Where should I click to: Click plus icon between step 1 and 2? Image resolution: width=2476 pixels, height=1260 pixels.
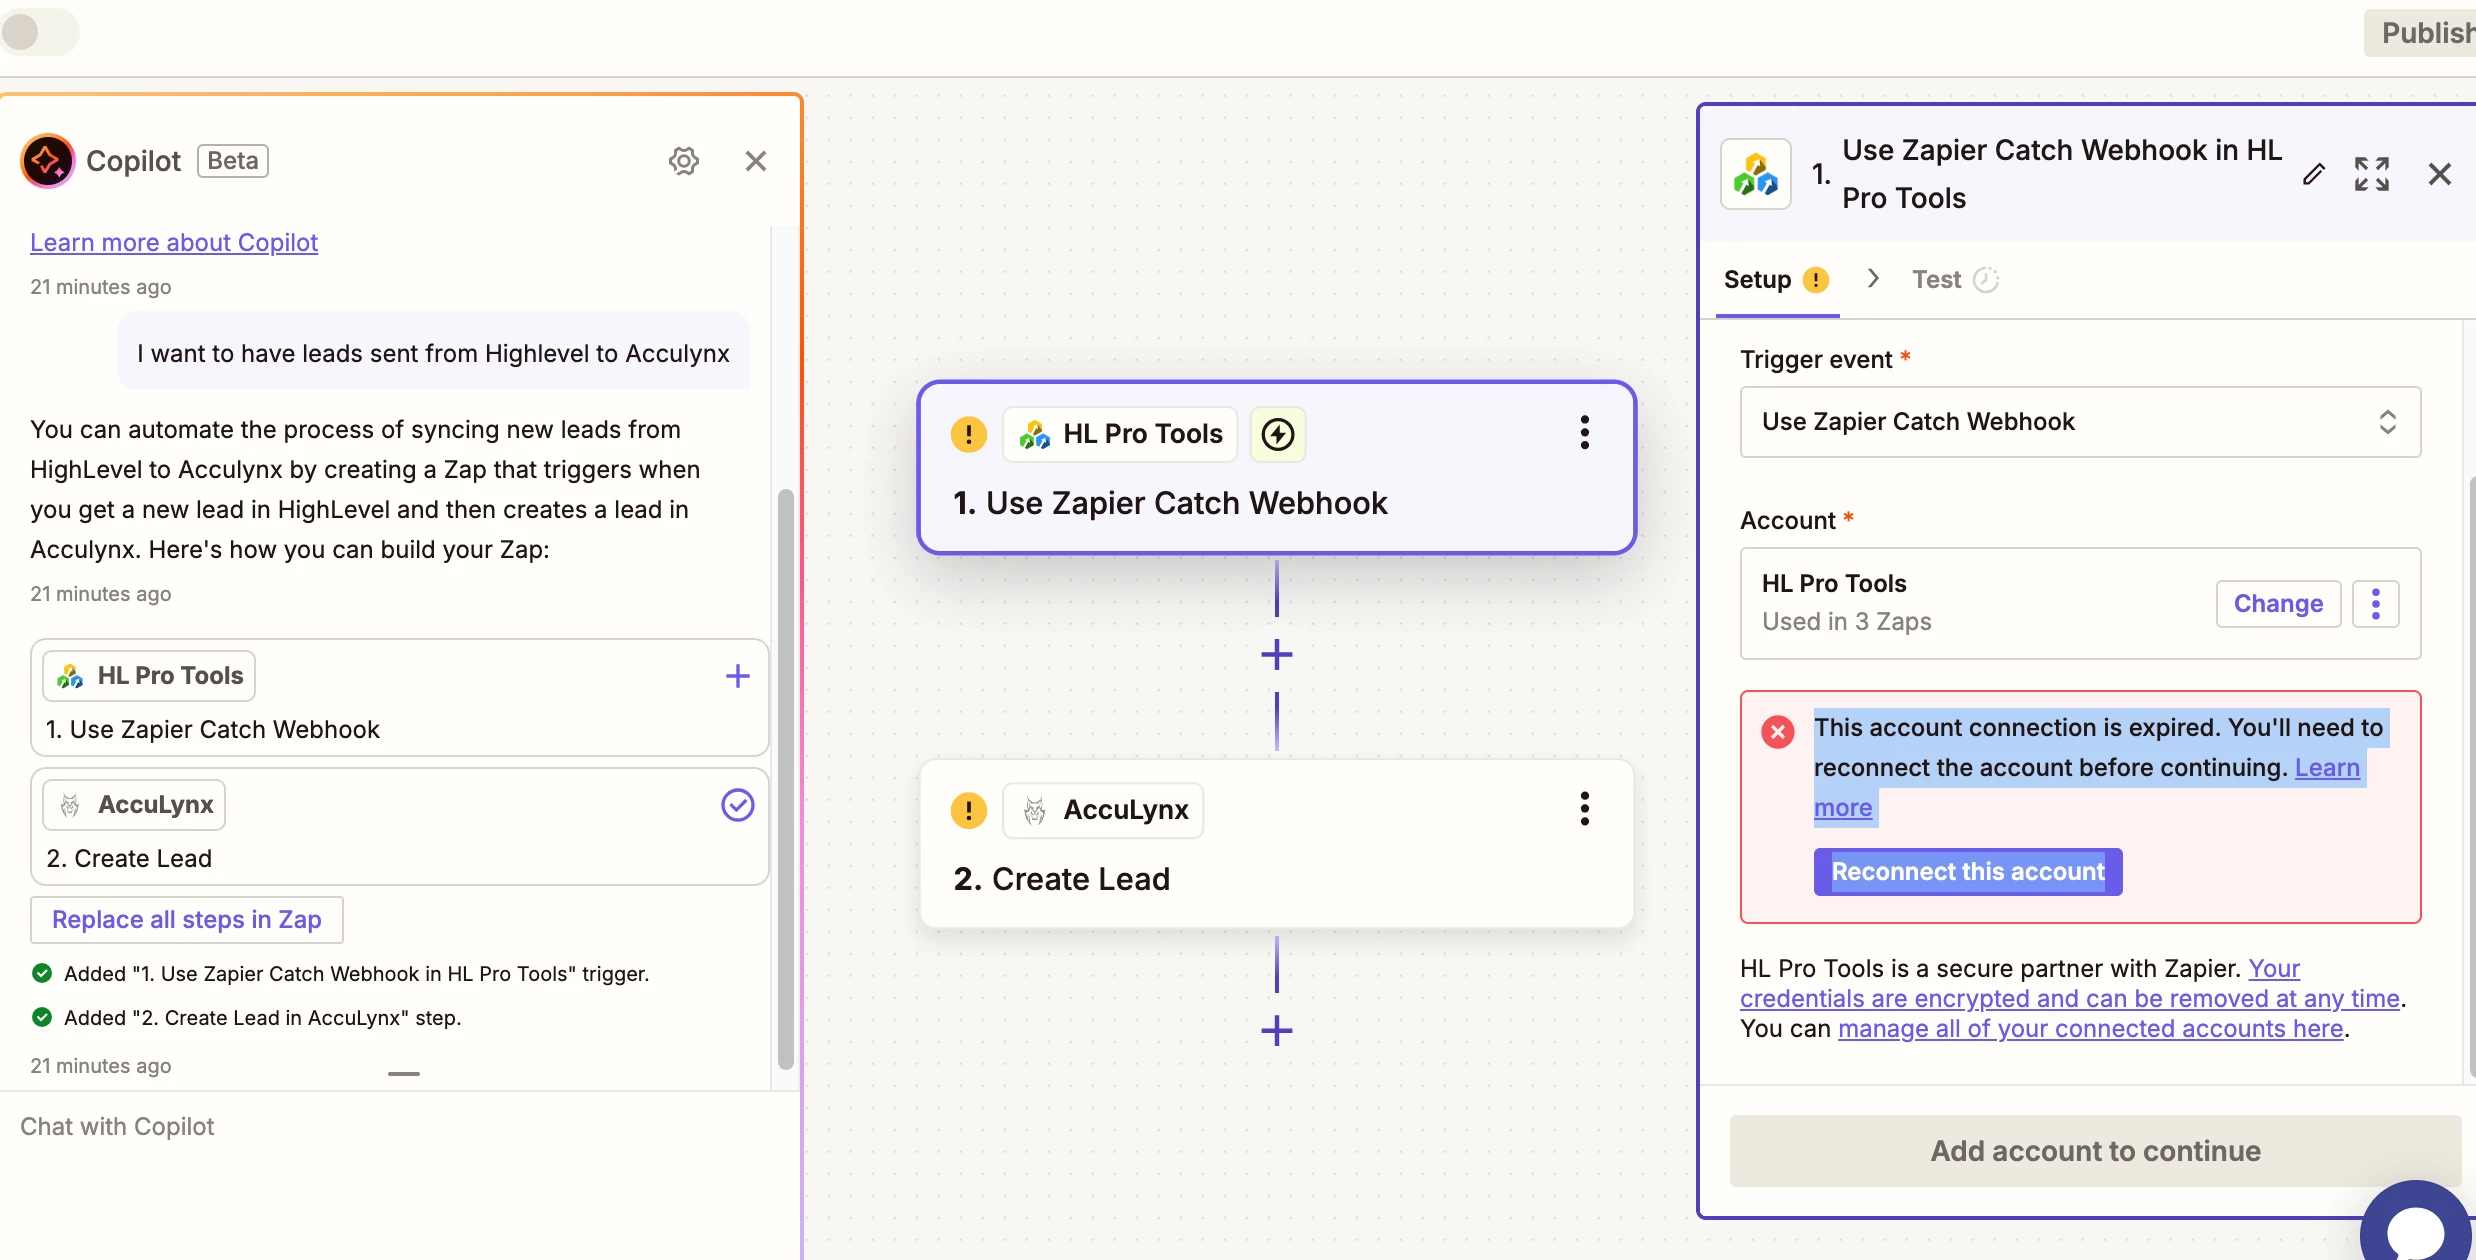pyautogui.click(x=1276, y=655)
